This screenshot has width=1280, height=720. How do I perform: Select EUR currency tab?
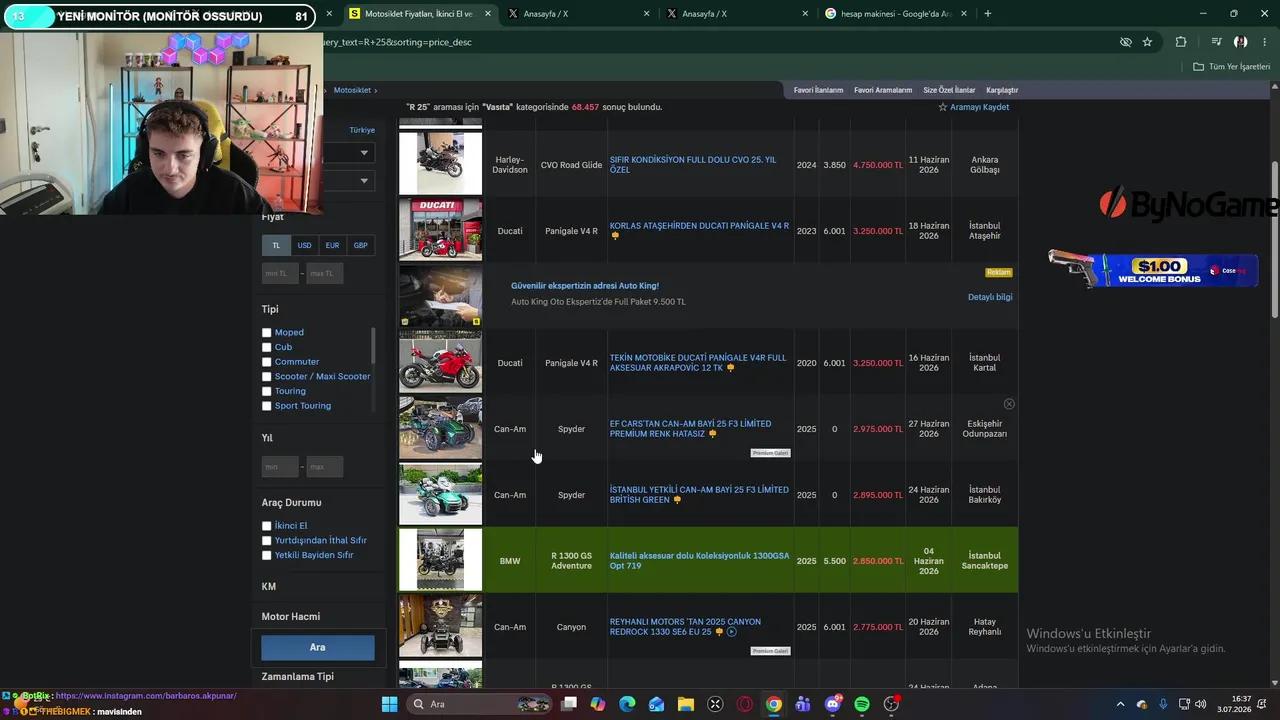(x=332, y=245)
